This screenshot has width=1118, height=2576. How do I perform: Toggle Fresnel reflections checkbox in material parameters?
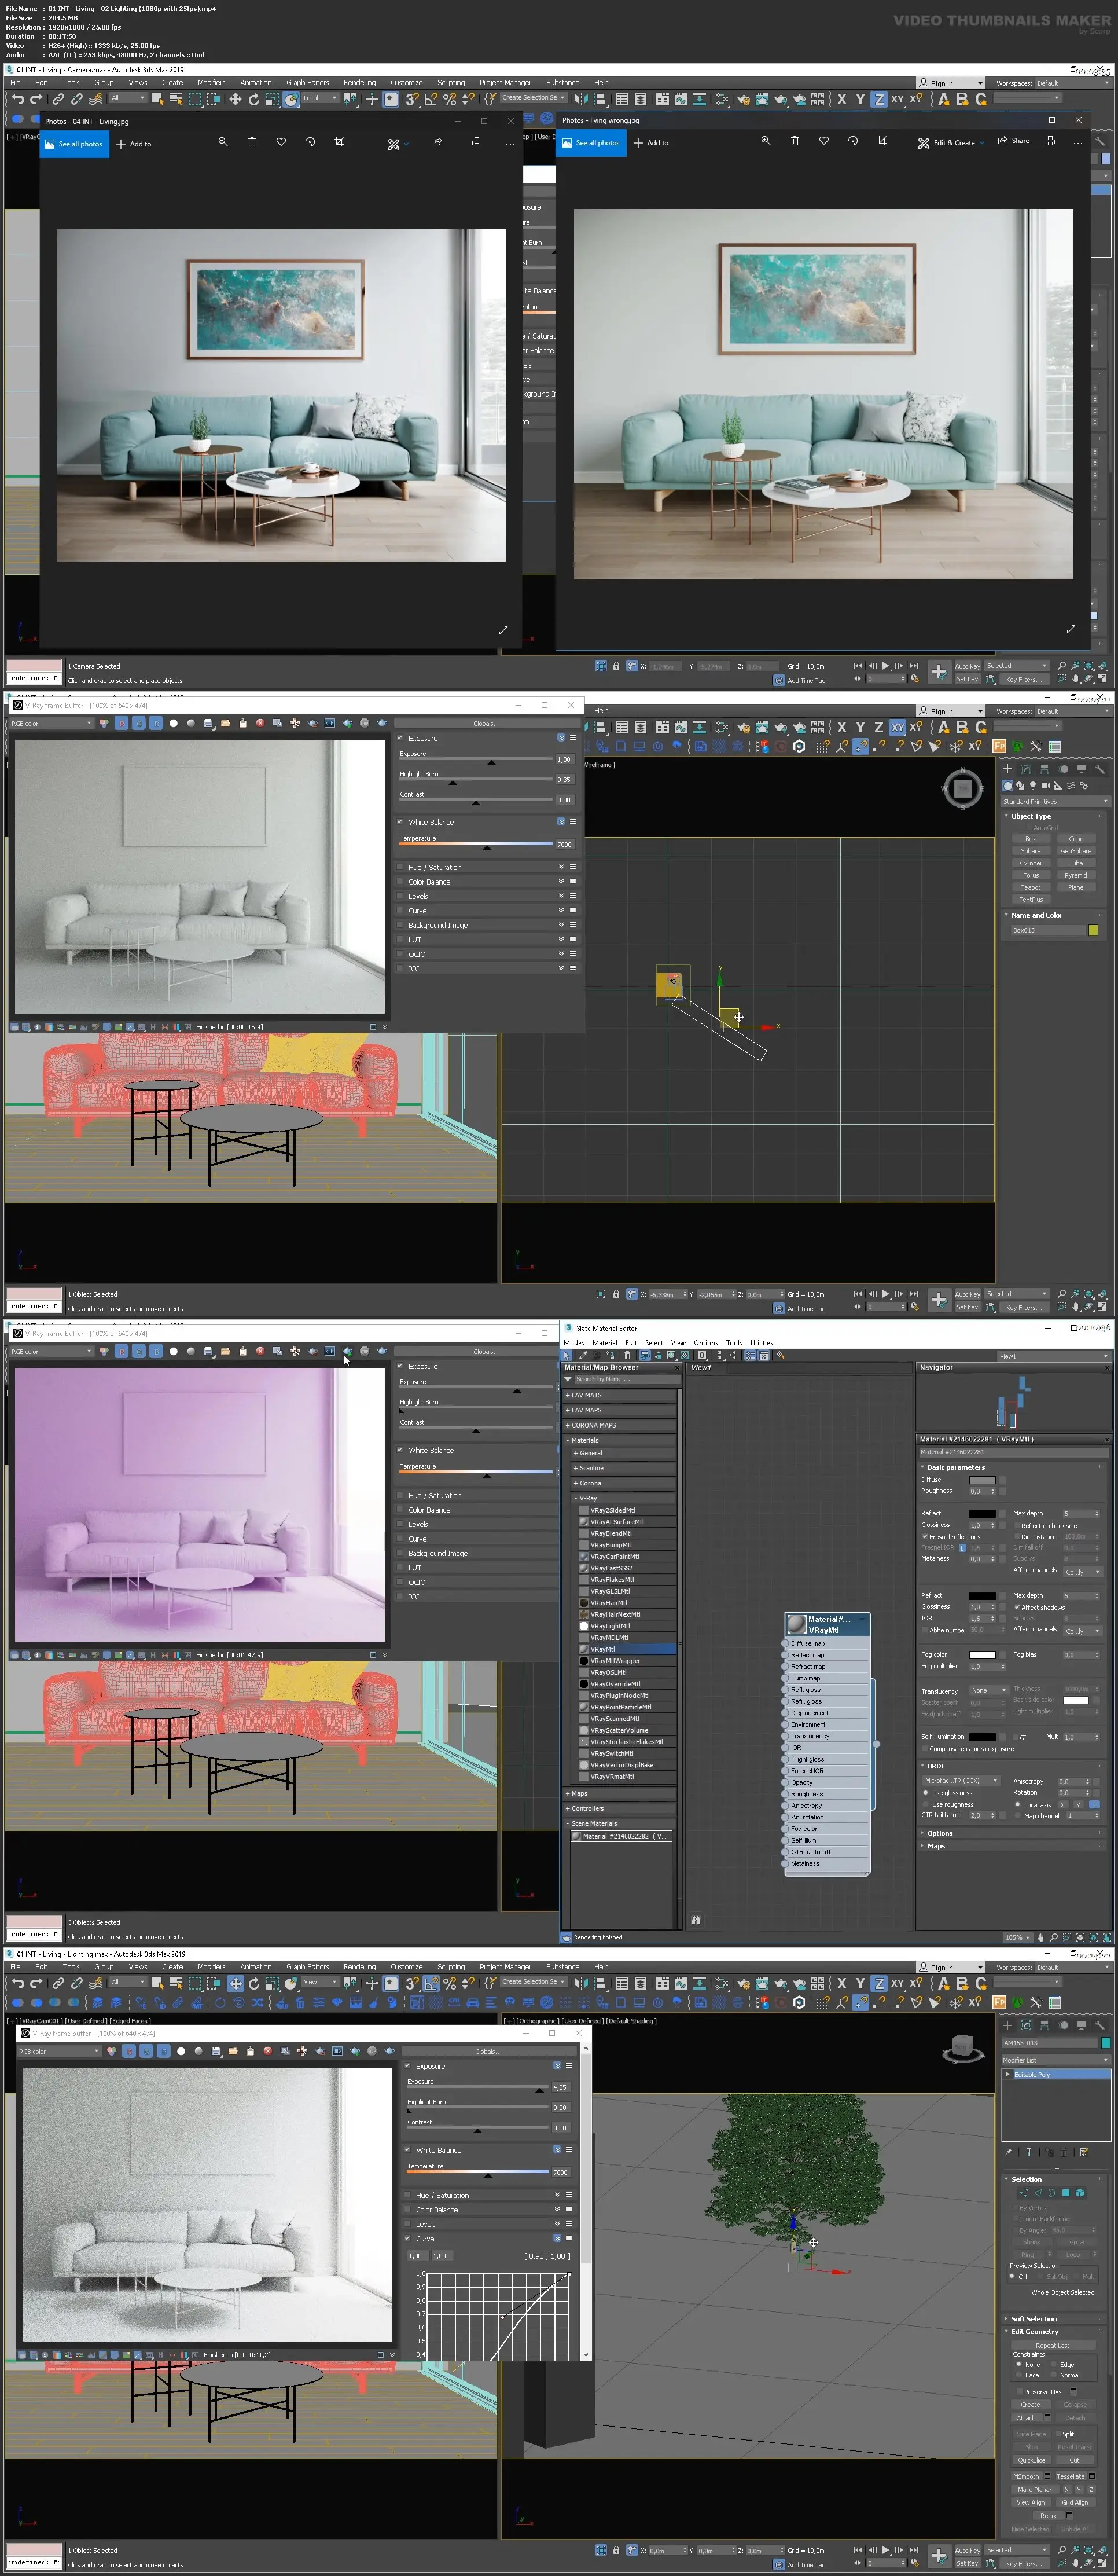924,1536
